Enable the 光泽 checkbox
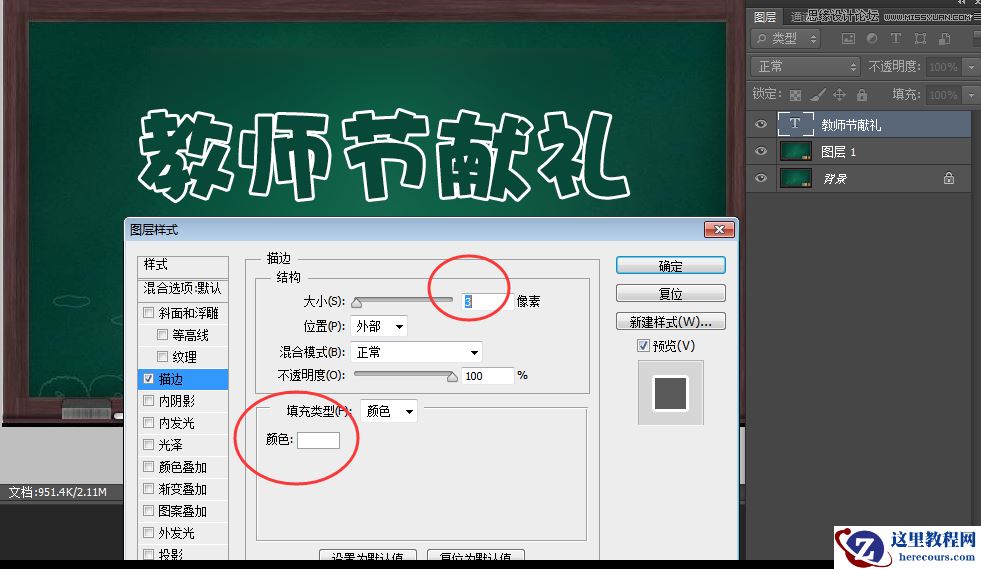The height and width of the screenshot is (569, 981). tap(148, 444)
